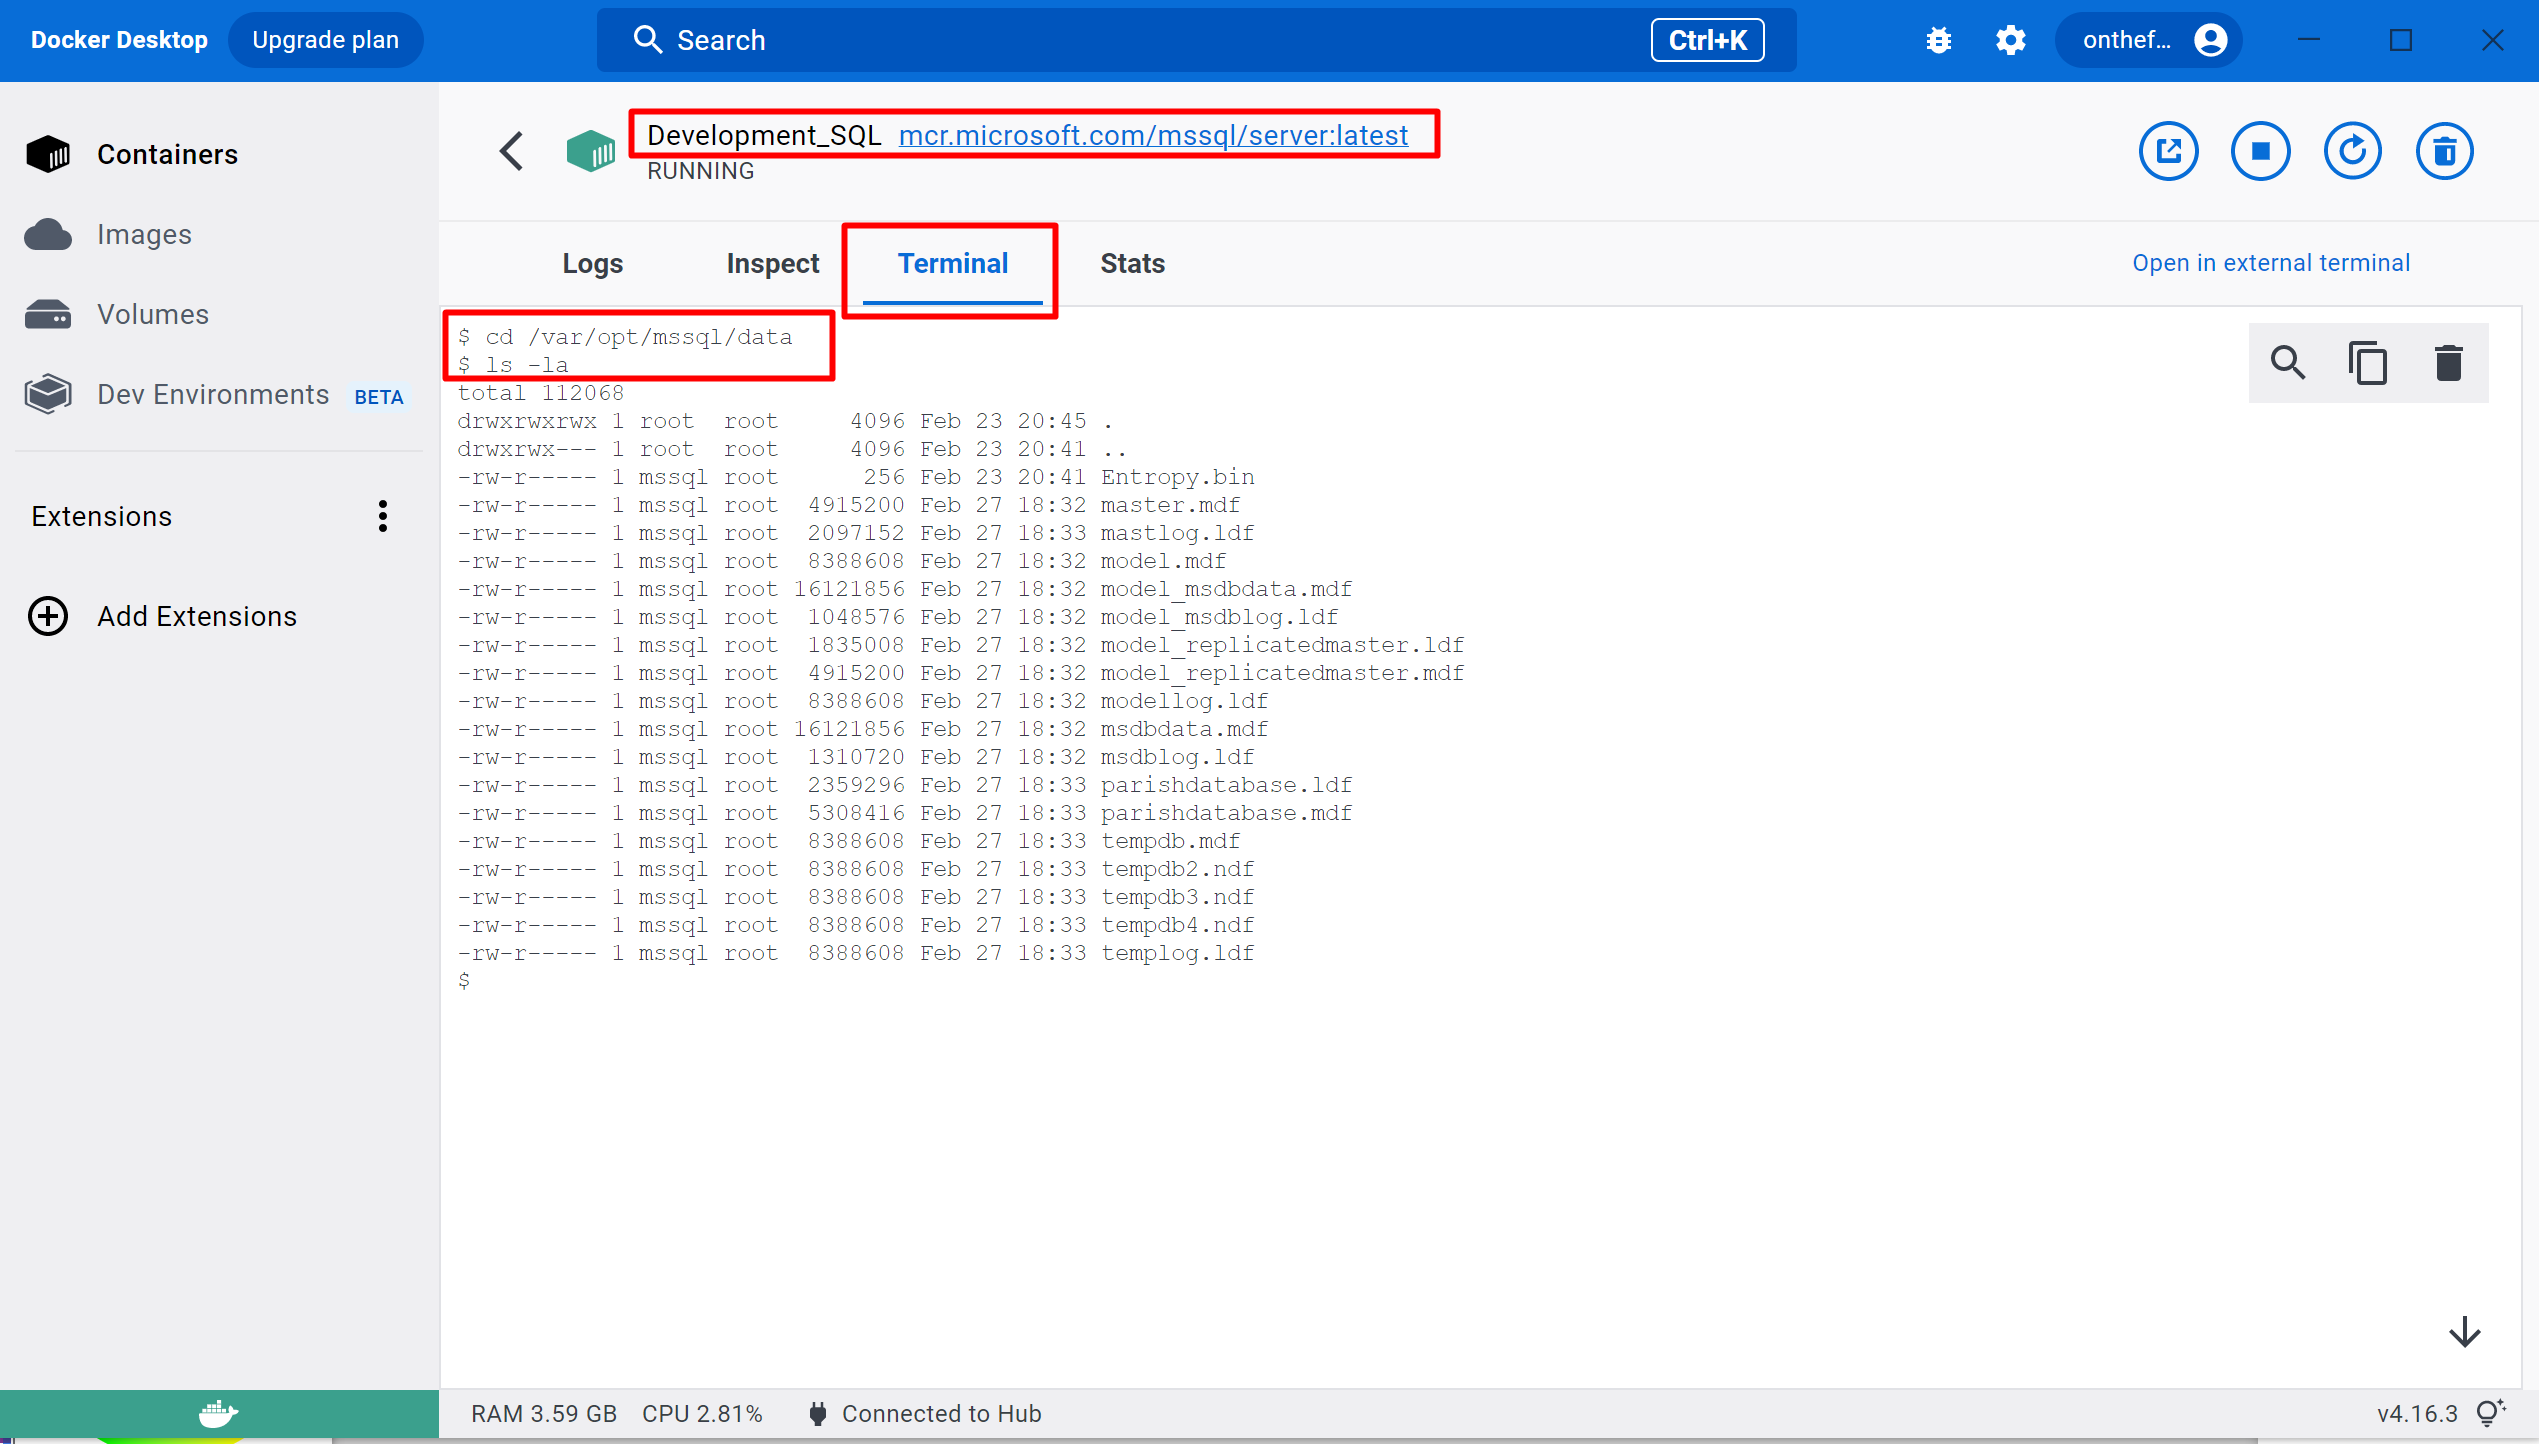Delete the Development_SQL container
The height and width of the screenshot is (1444, 2539).
2444,151
